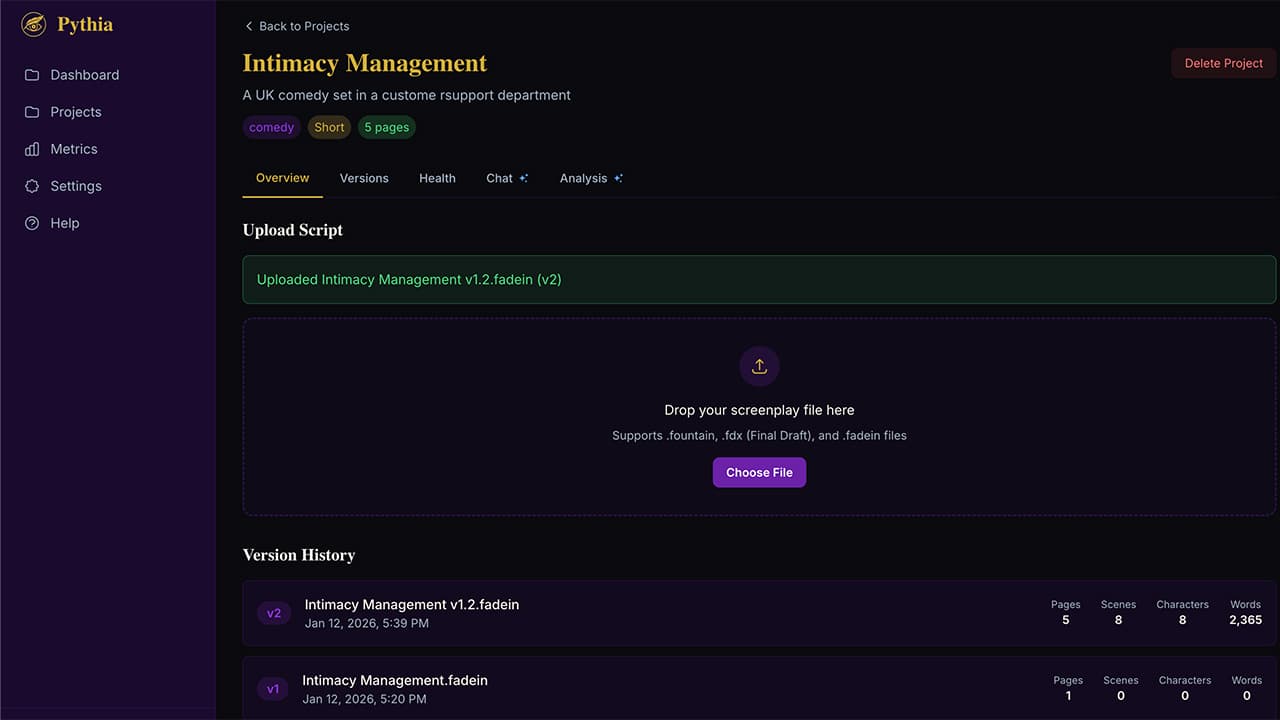Click the Settings gear icon

(32, 186)
